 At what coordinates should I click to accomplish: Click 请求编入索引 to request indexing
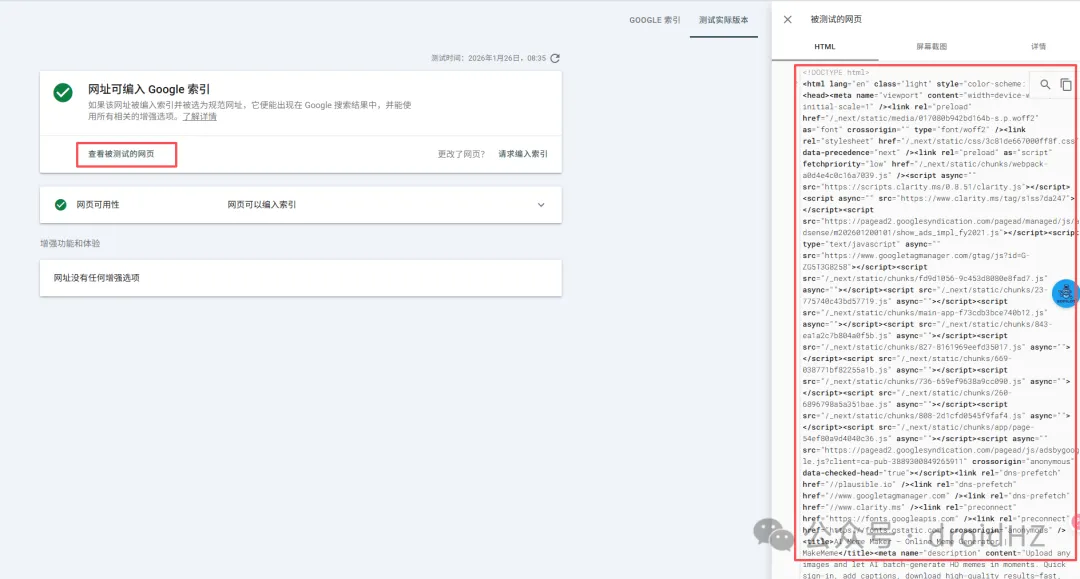pos(523,154)
